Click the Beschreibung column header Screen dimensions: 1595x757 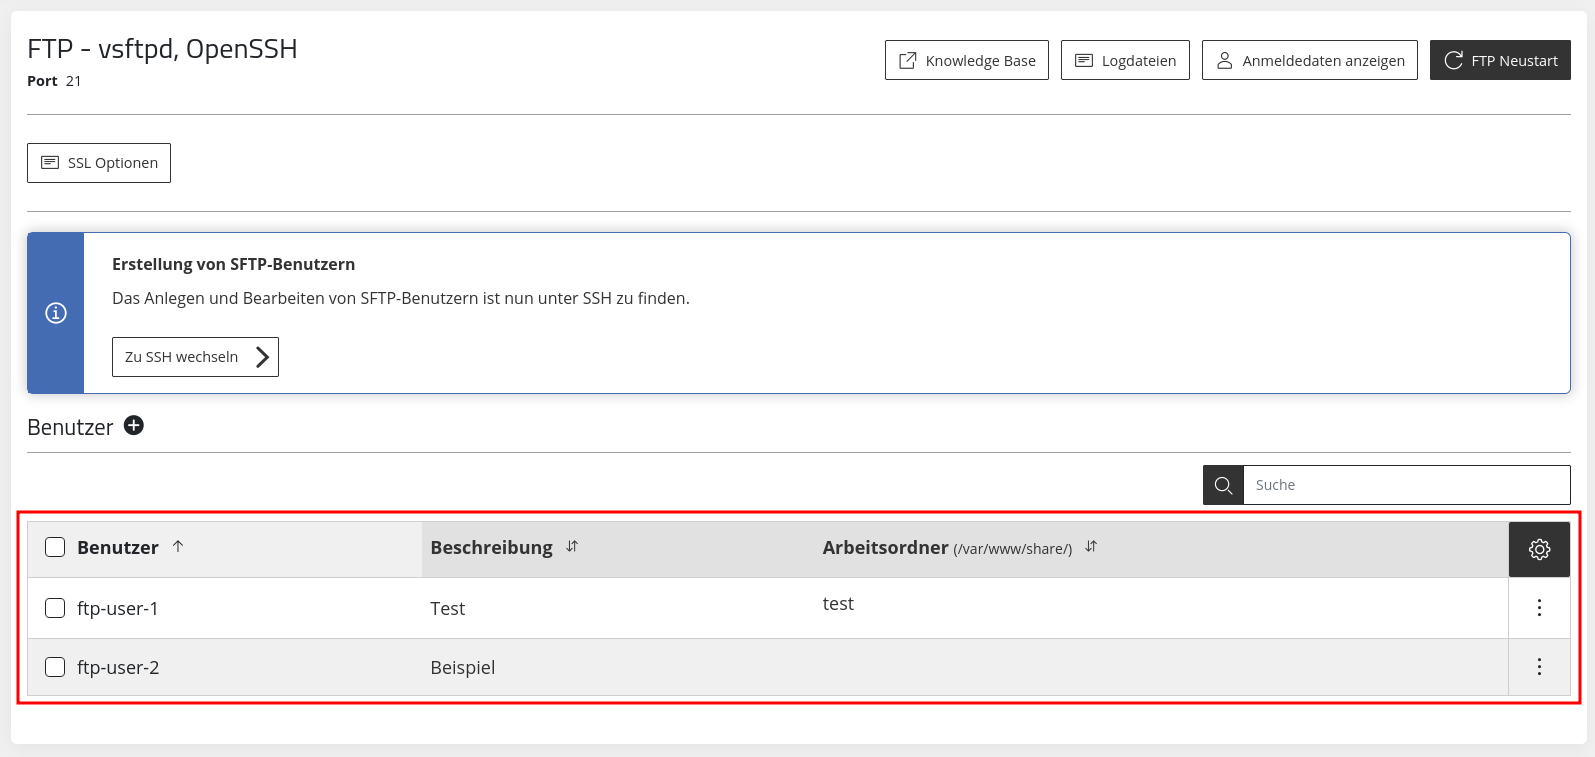click(x=491, y=547)
